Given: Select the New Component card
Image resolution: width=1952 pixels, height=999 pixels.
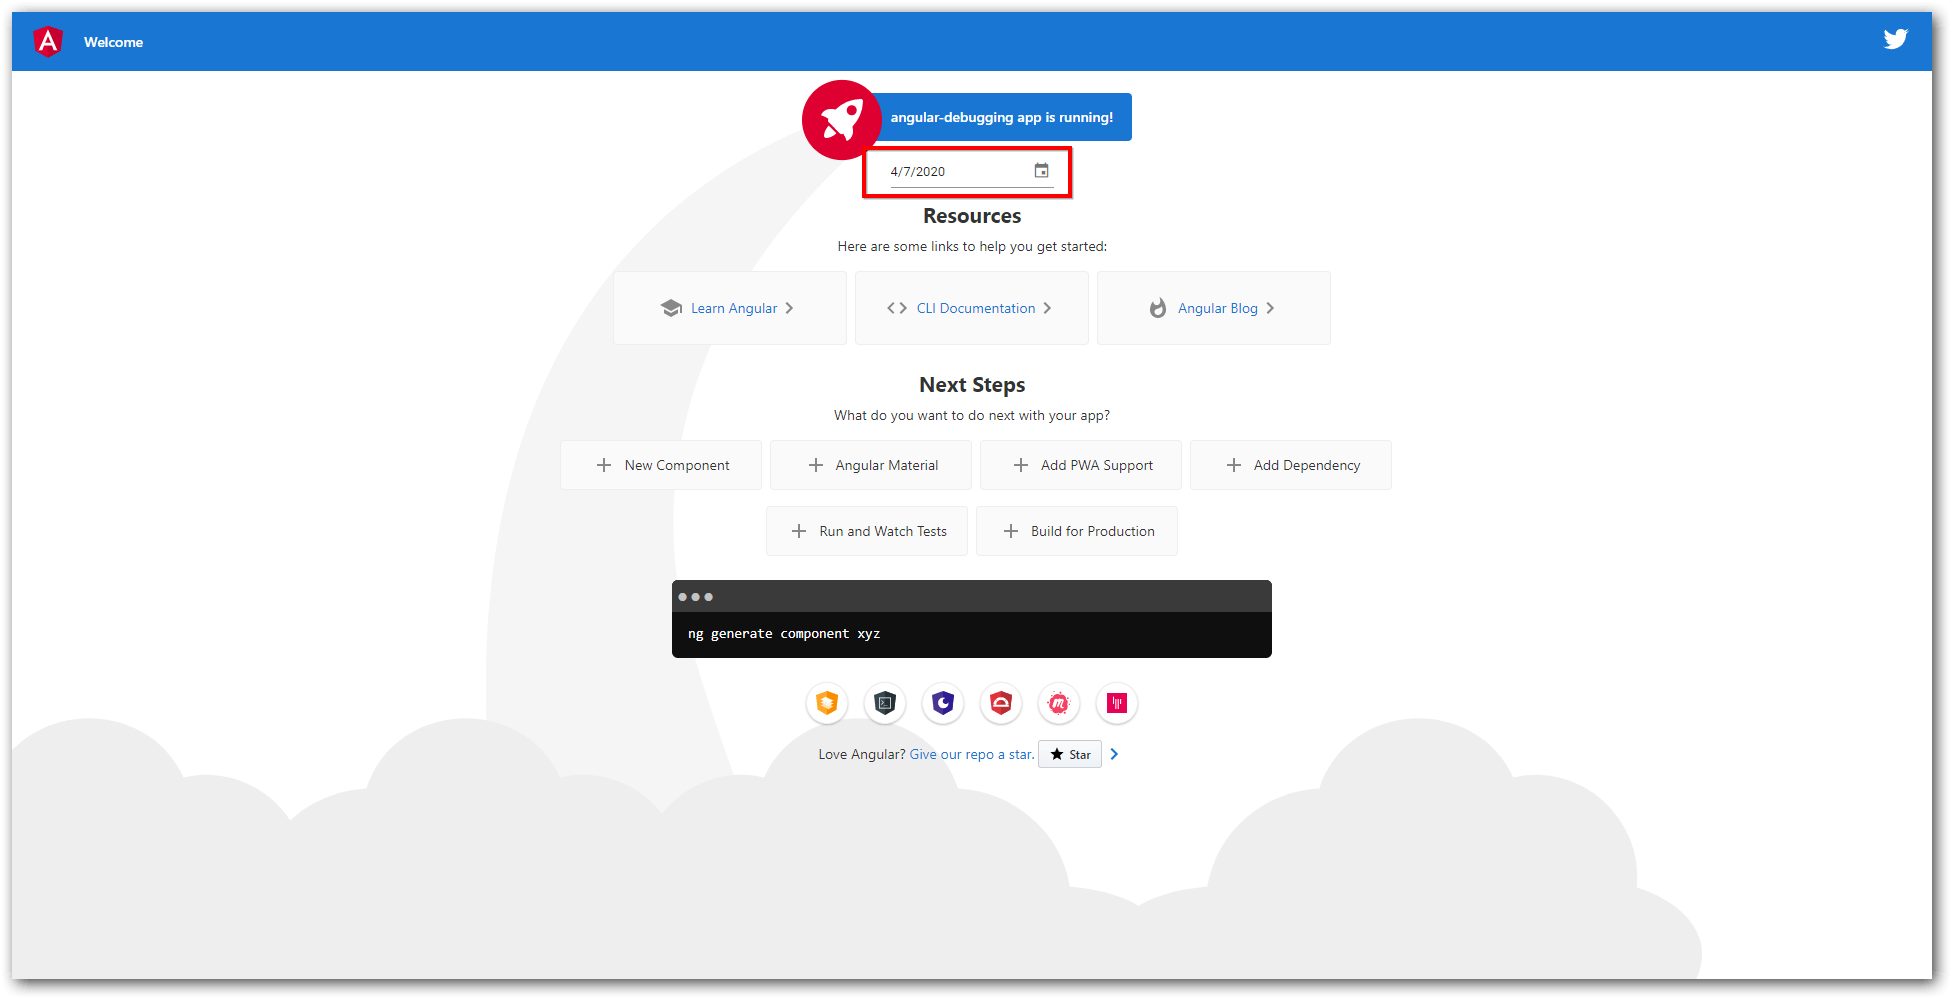Looking at the screenshot, I should coord(661,465).
